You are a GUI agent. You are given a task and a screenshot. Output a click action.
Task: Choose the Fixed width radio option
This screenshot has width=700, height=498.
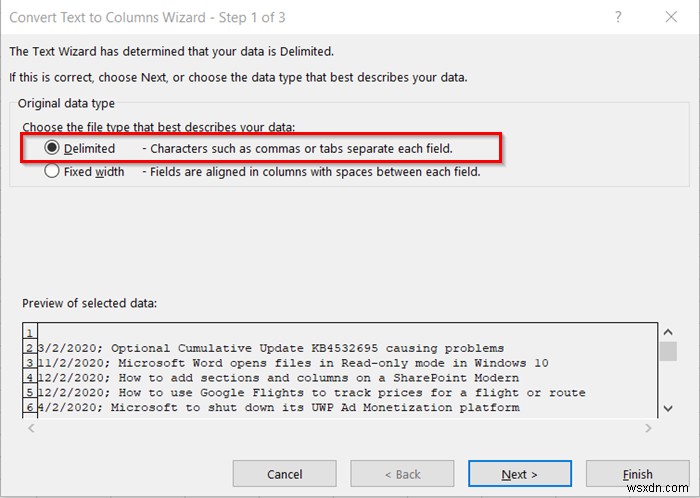pos(52,171)
